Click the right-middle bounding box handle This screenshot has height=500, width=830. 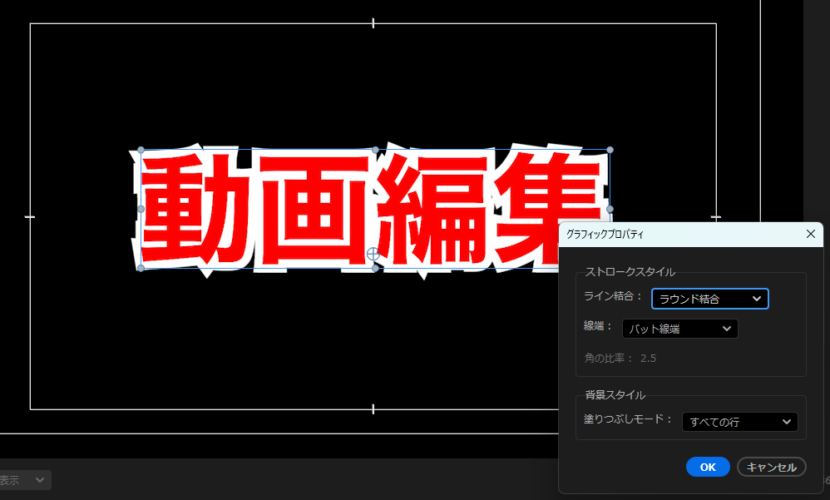pos(610,209)
